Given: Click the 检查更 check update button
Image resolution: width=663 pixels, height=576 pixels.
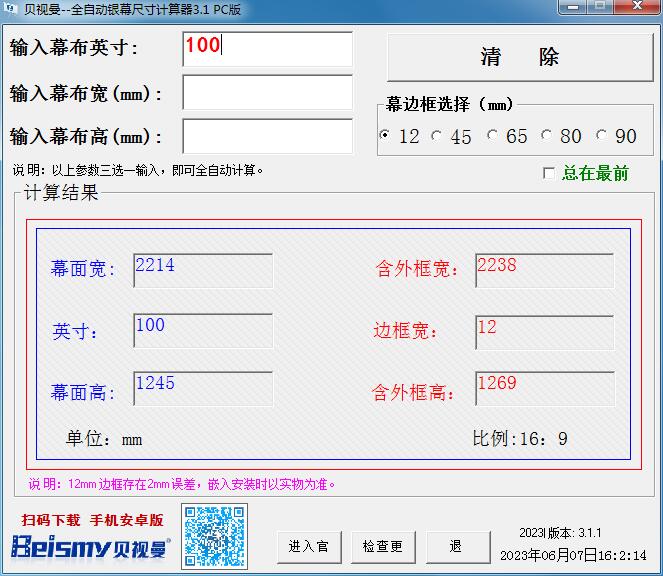Looking at the screenshot, I should tap(383, 547).
